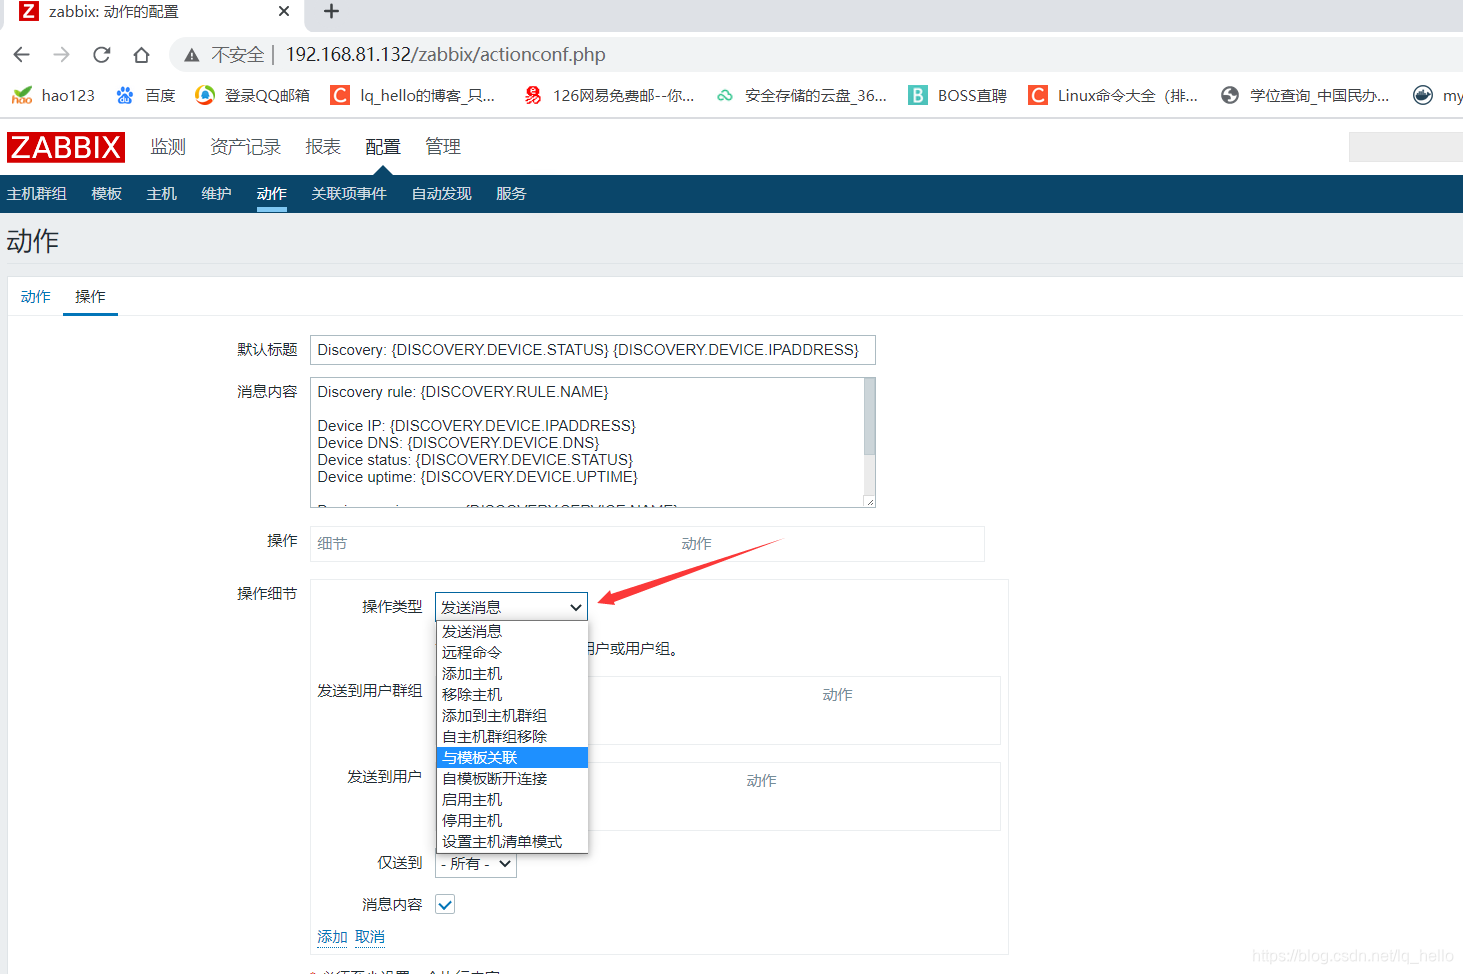This screenshot has width=1463, height=974.
Task: Select 自模板断开连接 option
Action: [x=512, y=778]
